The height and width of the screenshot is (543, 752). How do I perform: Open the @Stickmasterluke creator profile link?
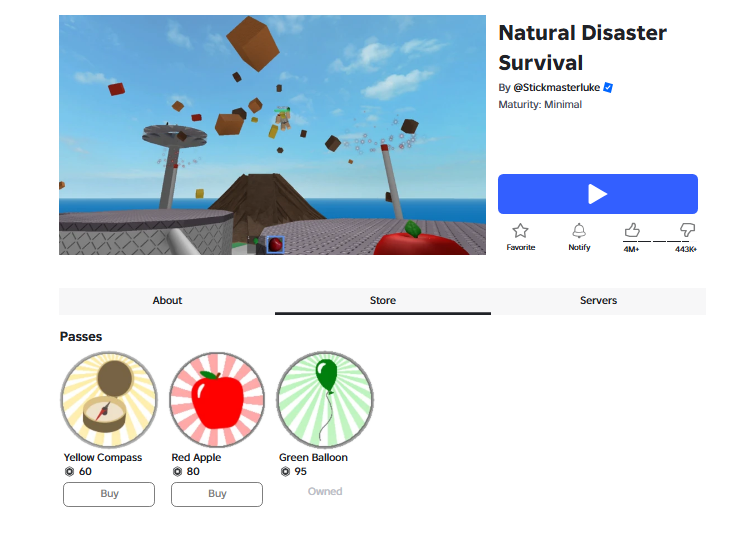pyautogui.click(x=556, y=87)
